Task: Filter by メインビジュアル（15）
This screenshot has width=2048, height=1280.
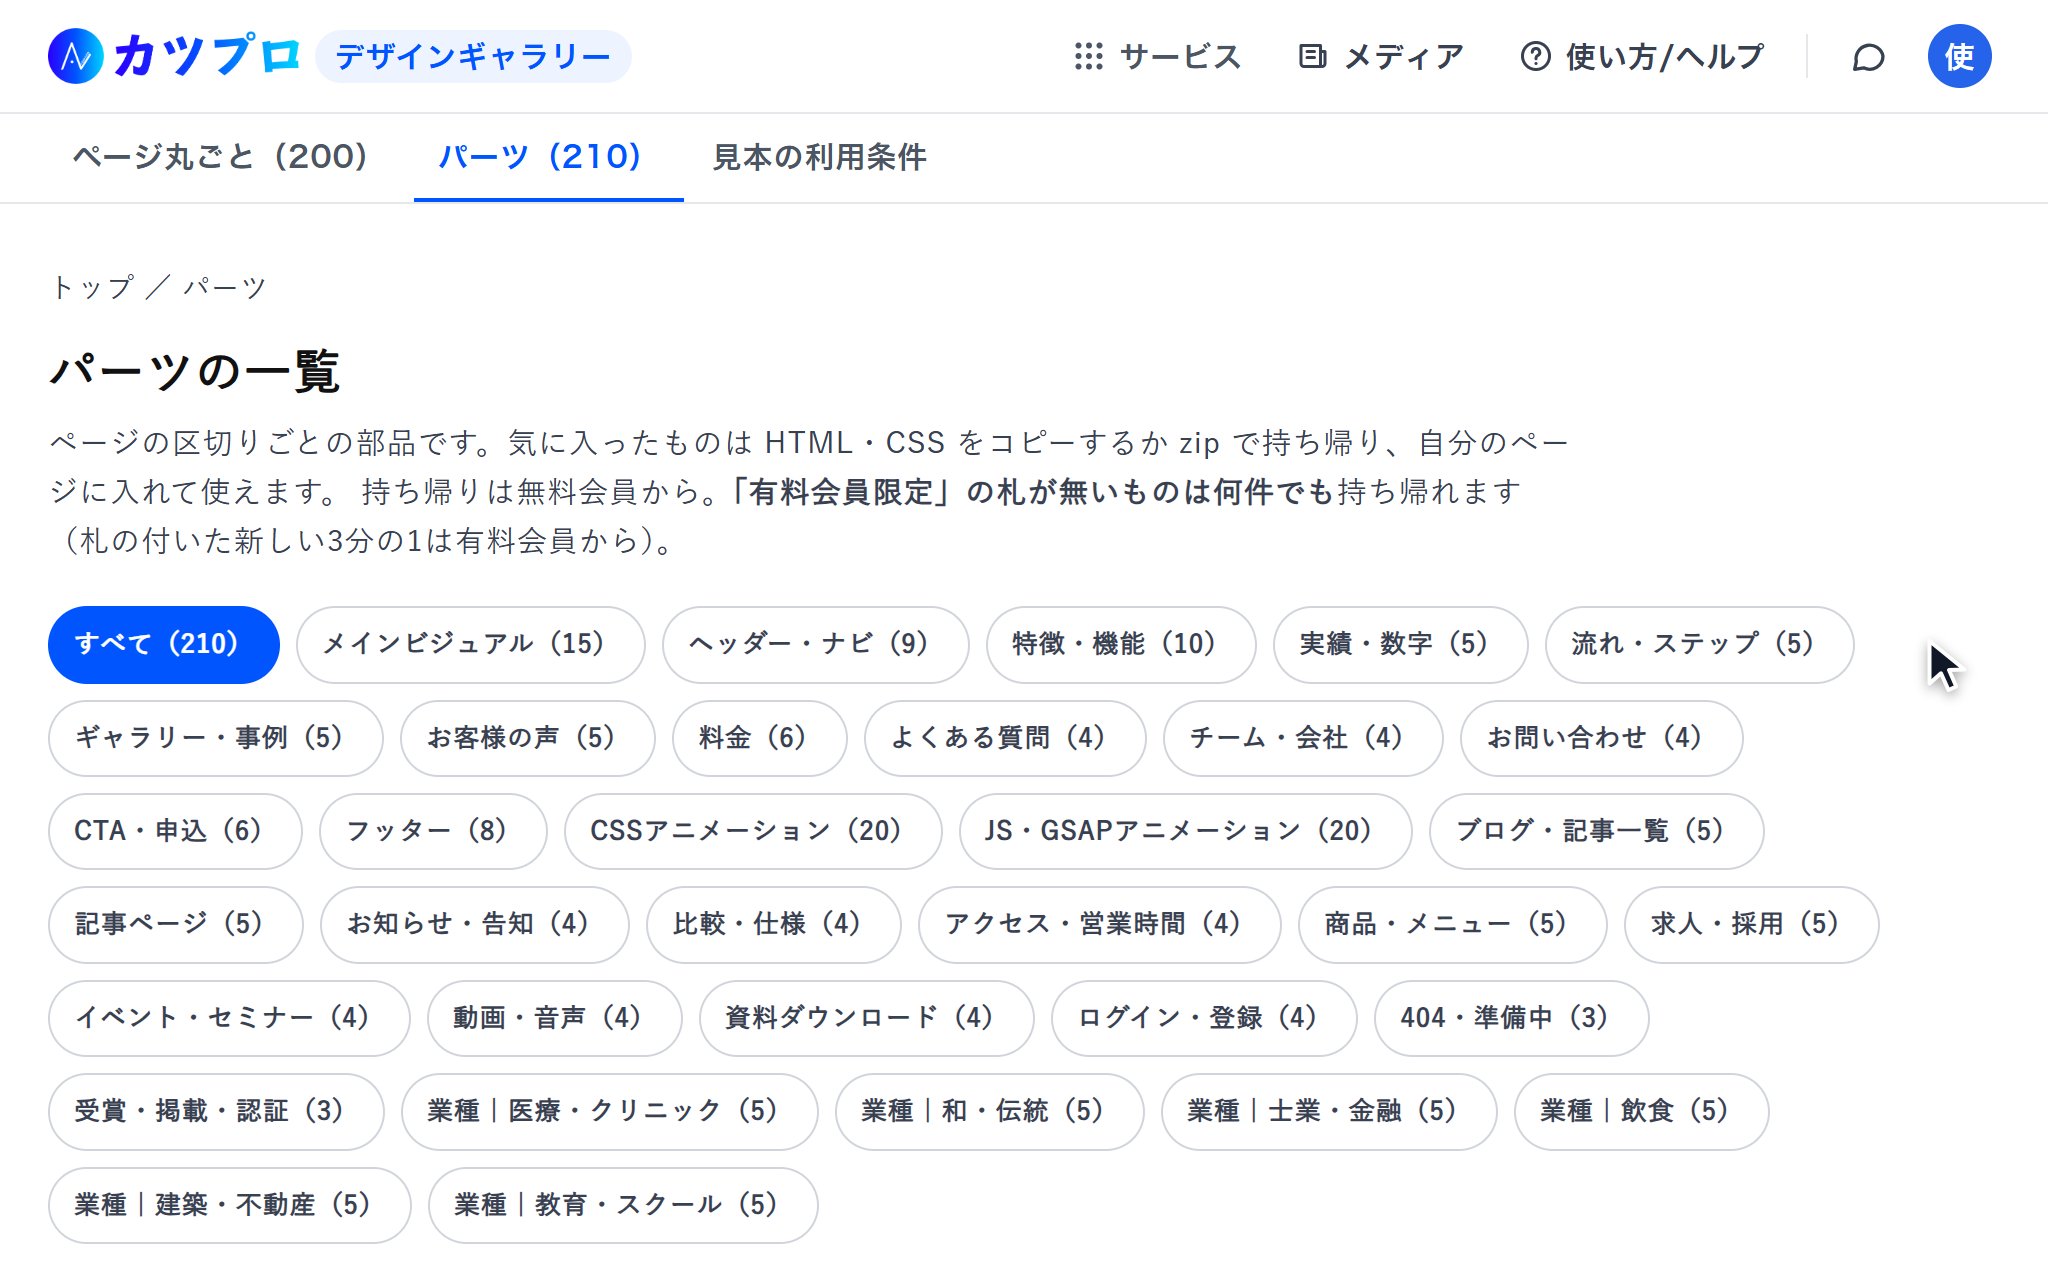Action: point(470,644)
